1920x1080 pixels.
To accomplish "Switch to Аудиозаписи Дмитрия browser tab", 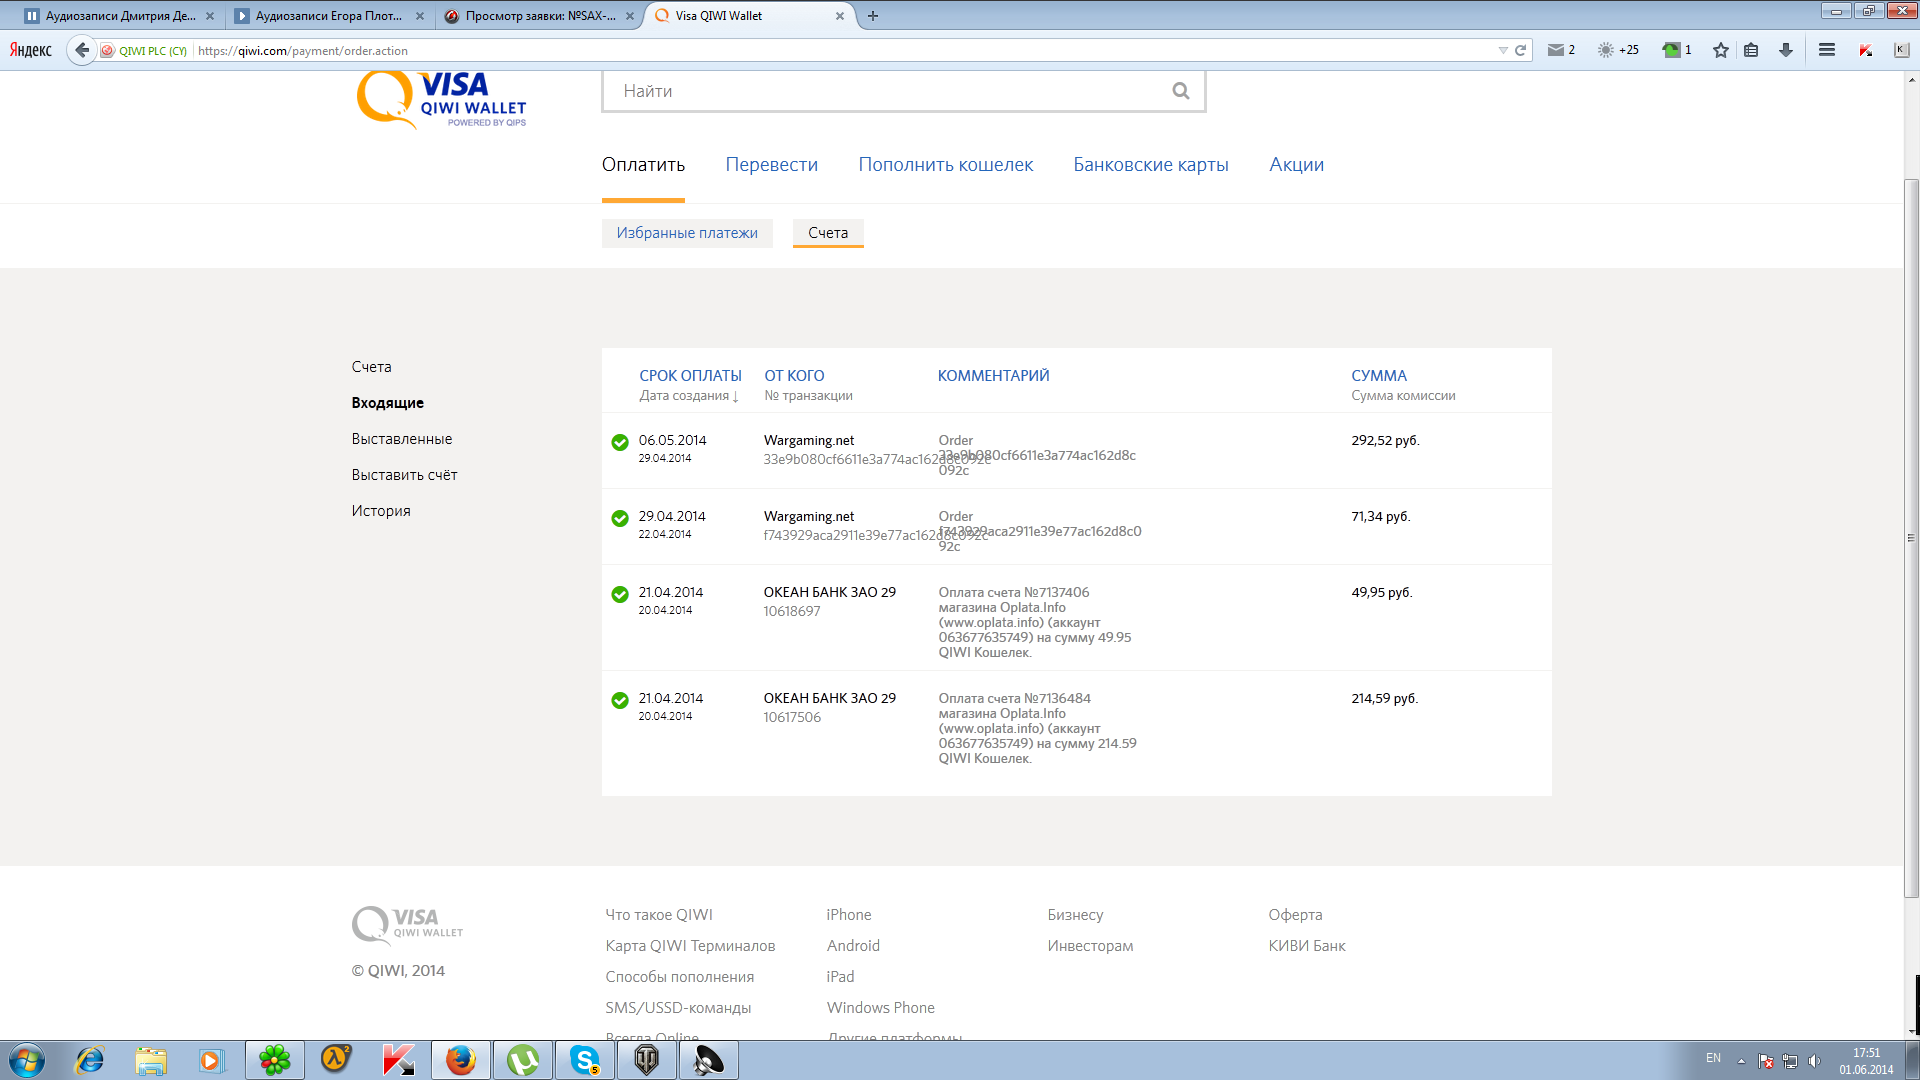I will point(120,16).
